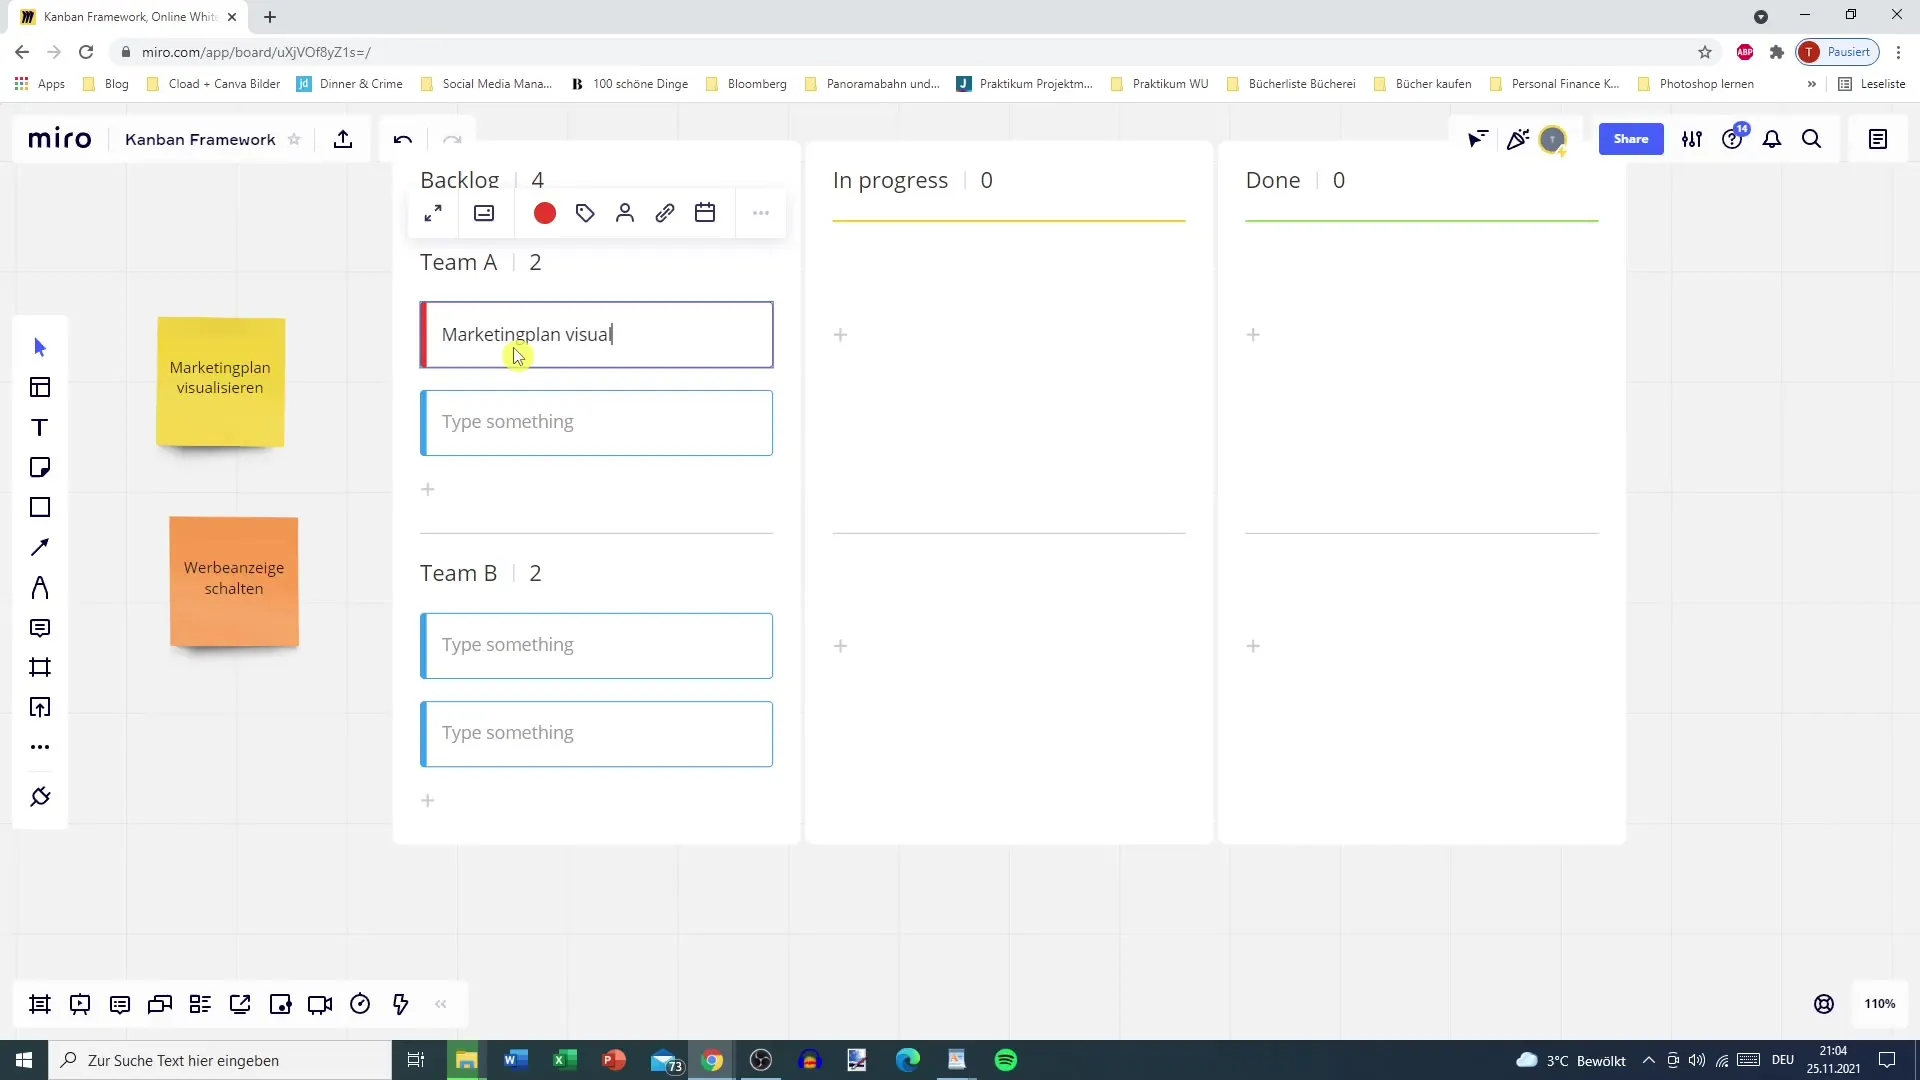Select the cursor/select tool

point(38,344)
